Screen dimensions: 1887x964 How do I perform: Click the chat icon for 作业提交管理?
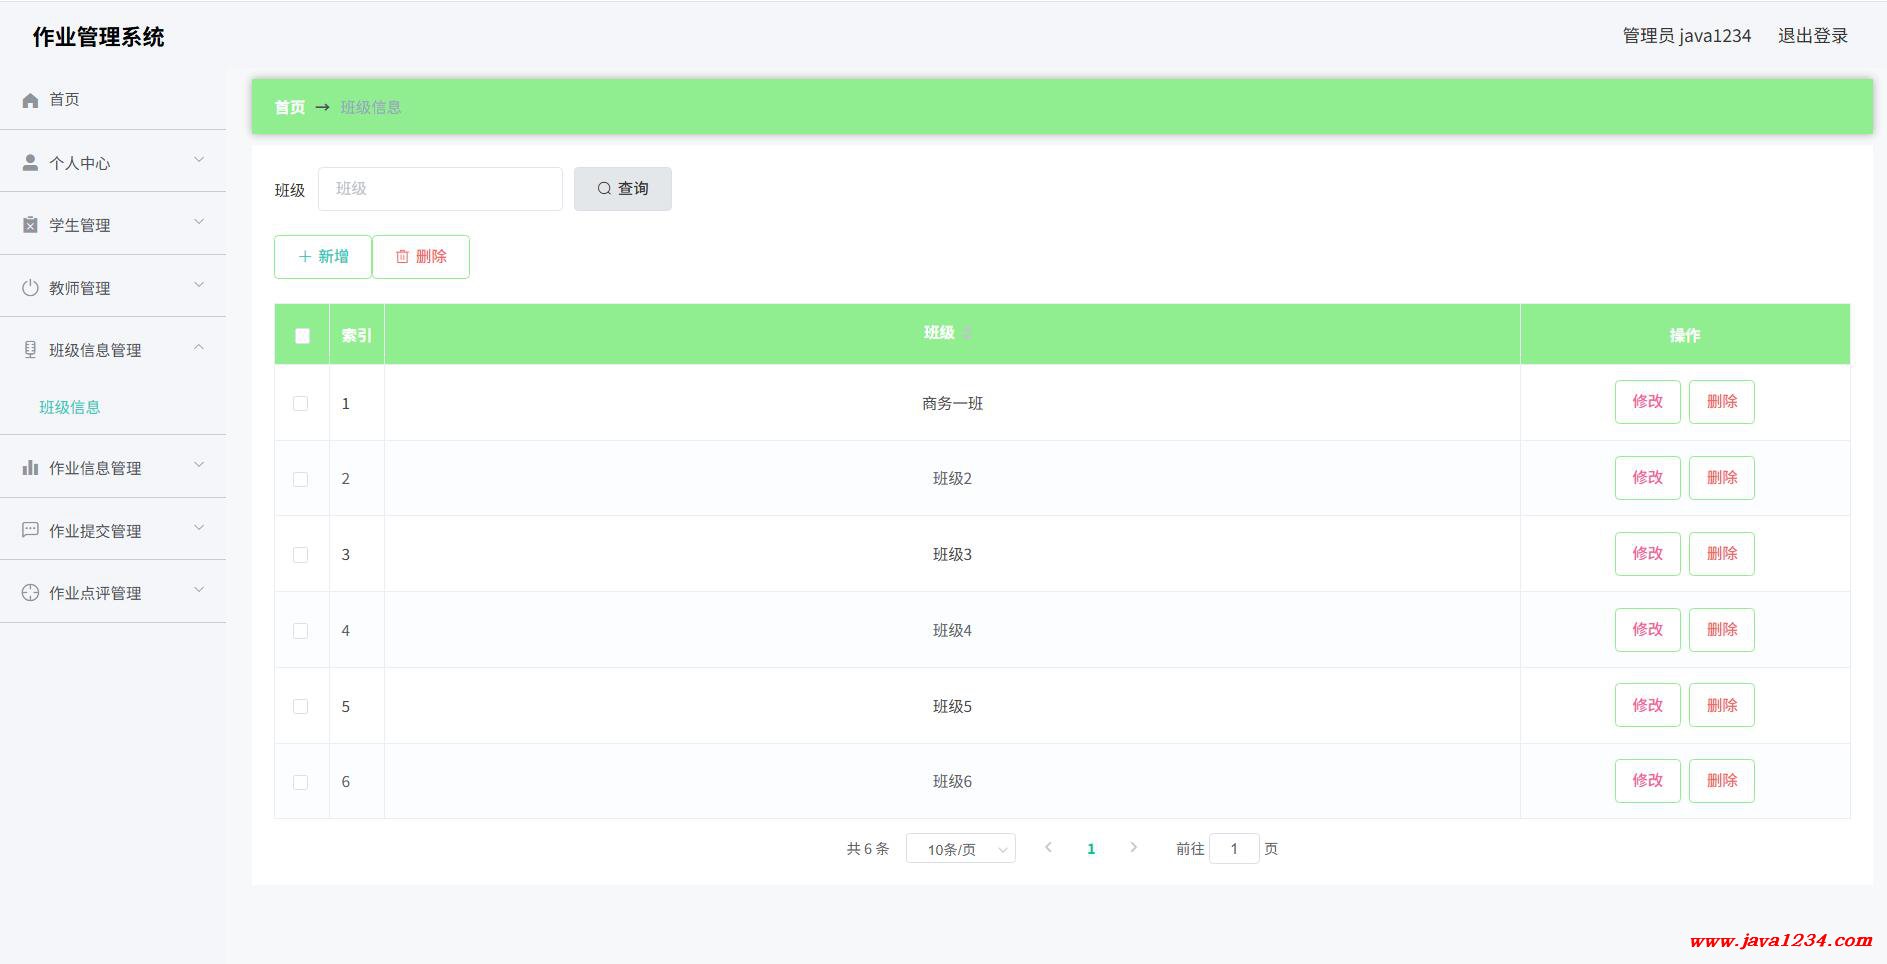tap(30, 530)
